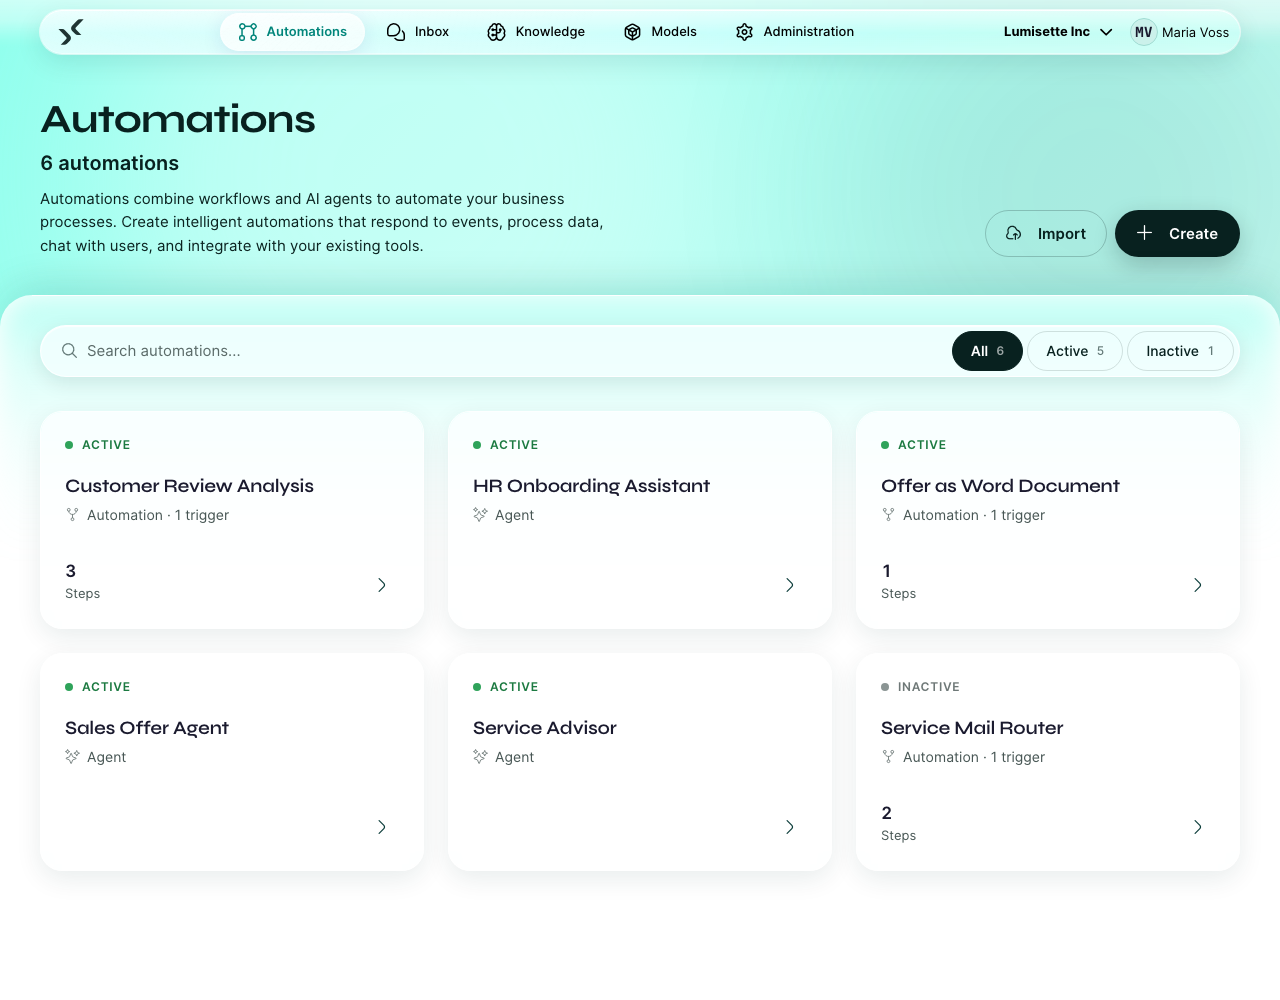Open Sales Offer Agent via its chevron

coord(382,827)
